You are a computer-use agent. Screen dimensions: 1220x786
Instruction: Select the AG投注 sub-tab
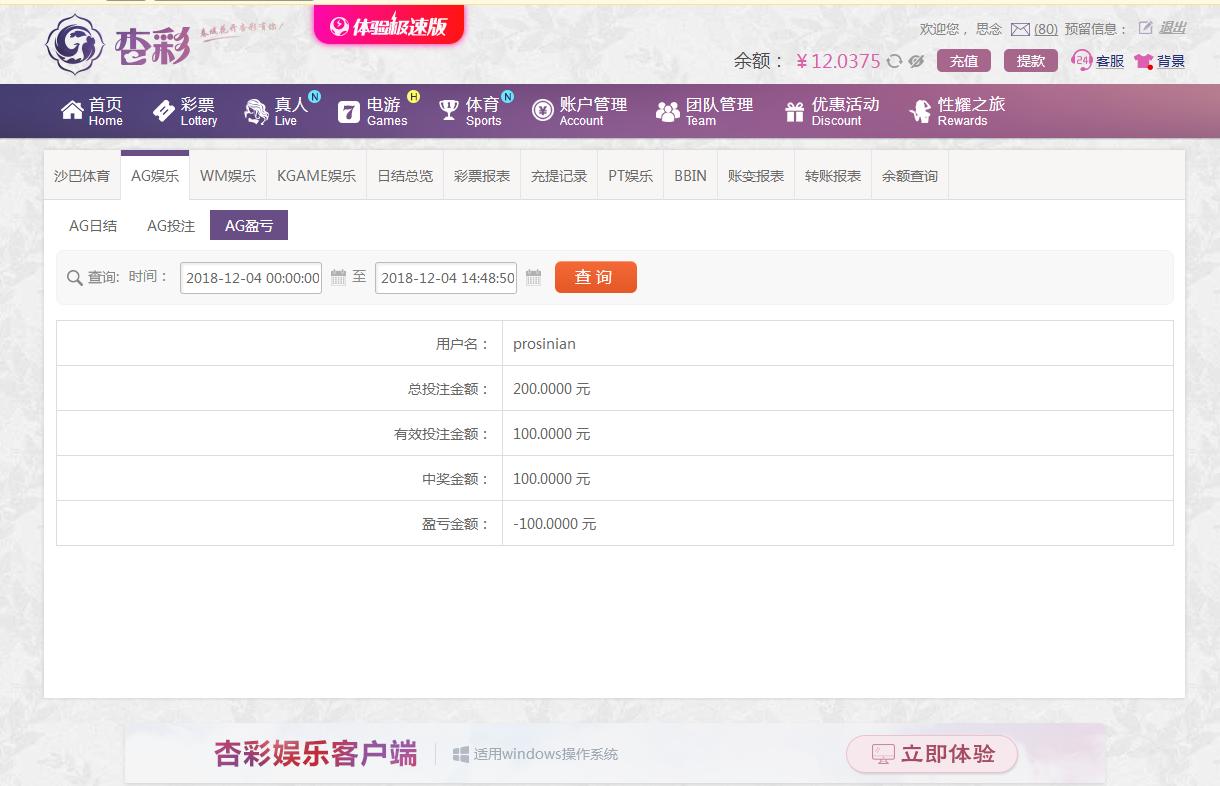[171, 226]
